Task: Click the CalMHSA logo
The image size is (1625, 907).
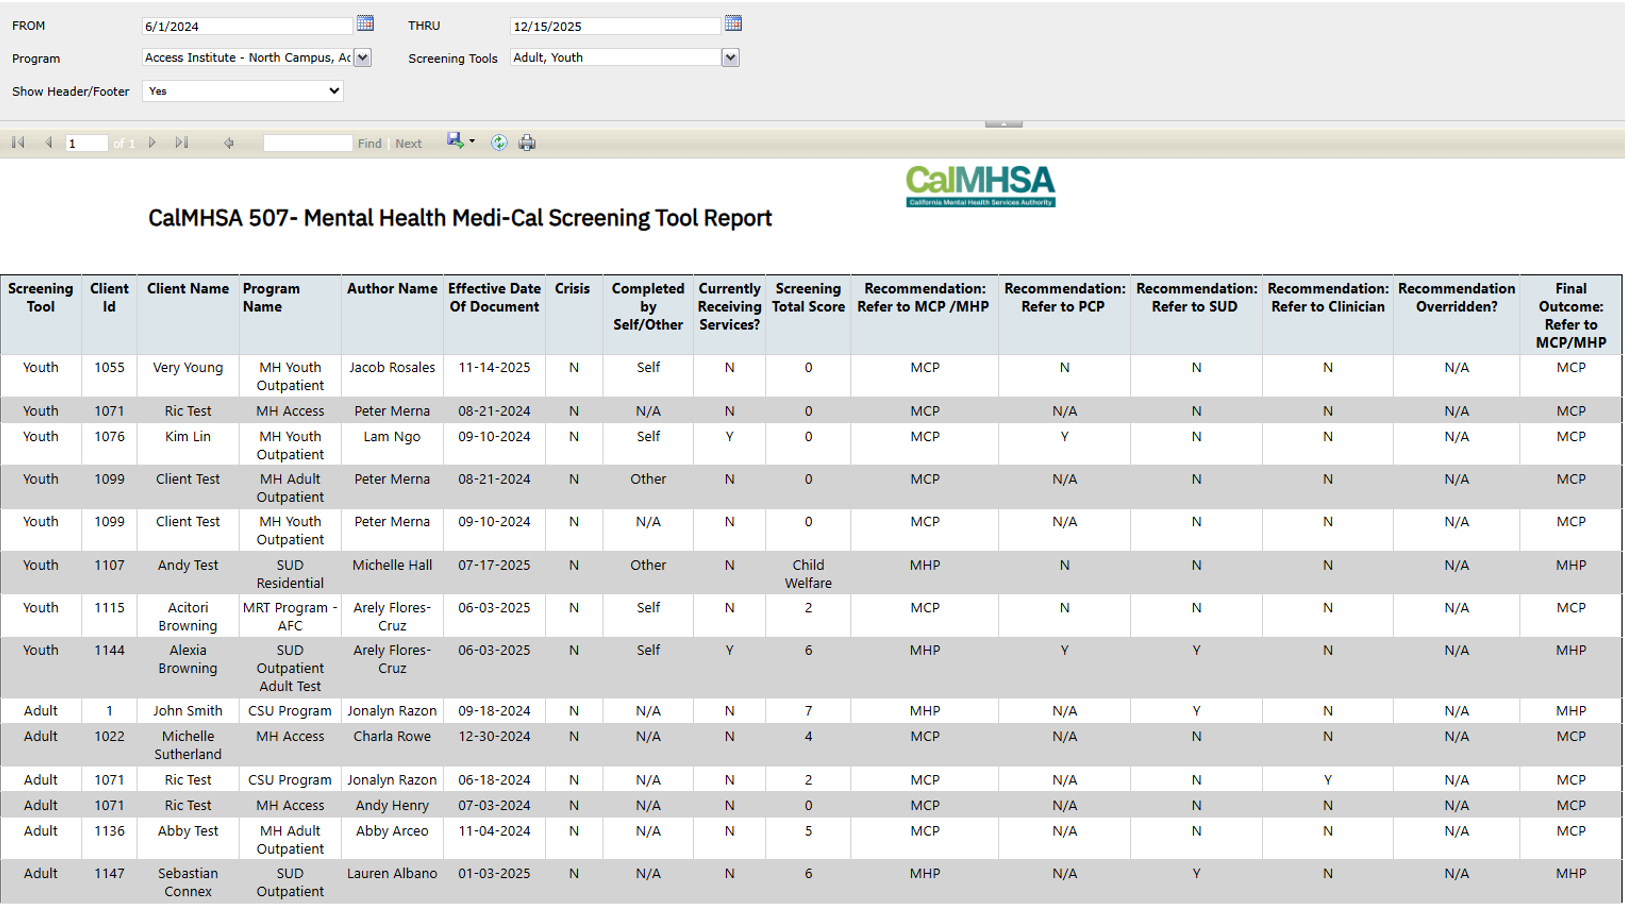Action: click(980, 186)
